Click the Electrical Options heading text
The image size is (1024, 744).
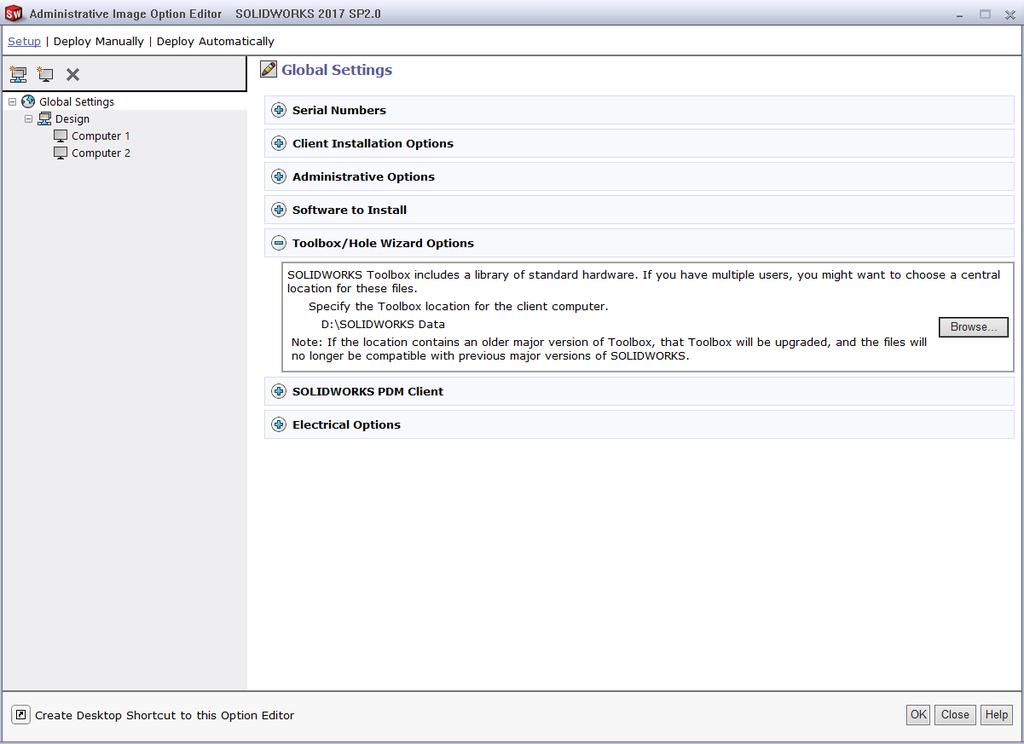346,425
